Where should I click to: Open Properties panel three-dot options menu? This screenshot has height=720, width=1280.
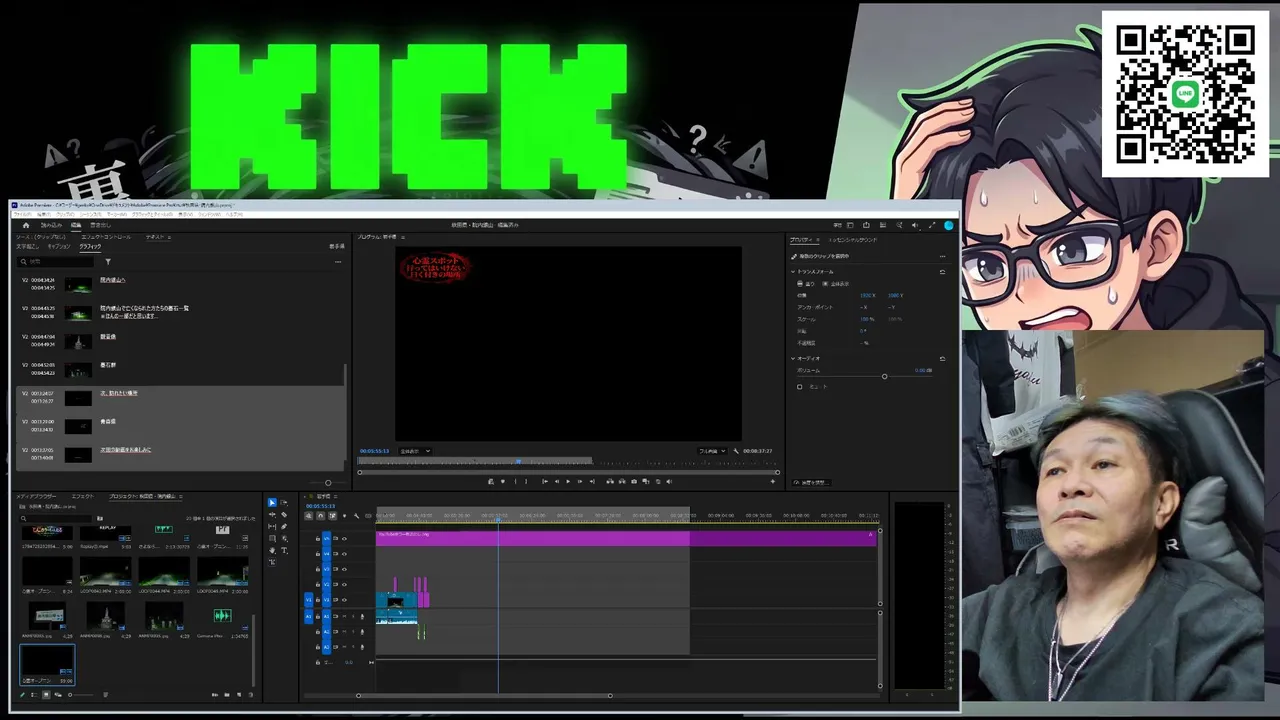pyautogui.click(x=942, y=256)
